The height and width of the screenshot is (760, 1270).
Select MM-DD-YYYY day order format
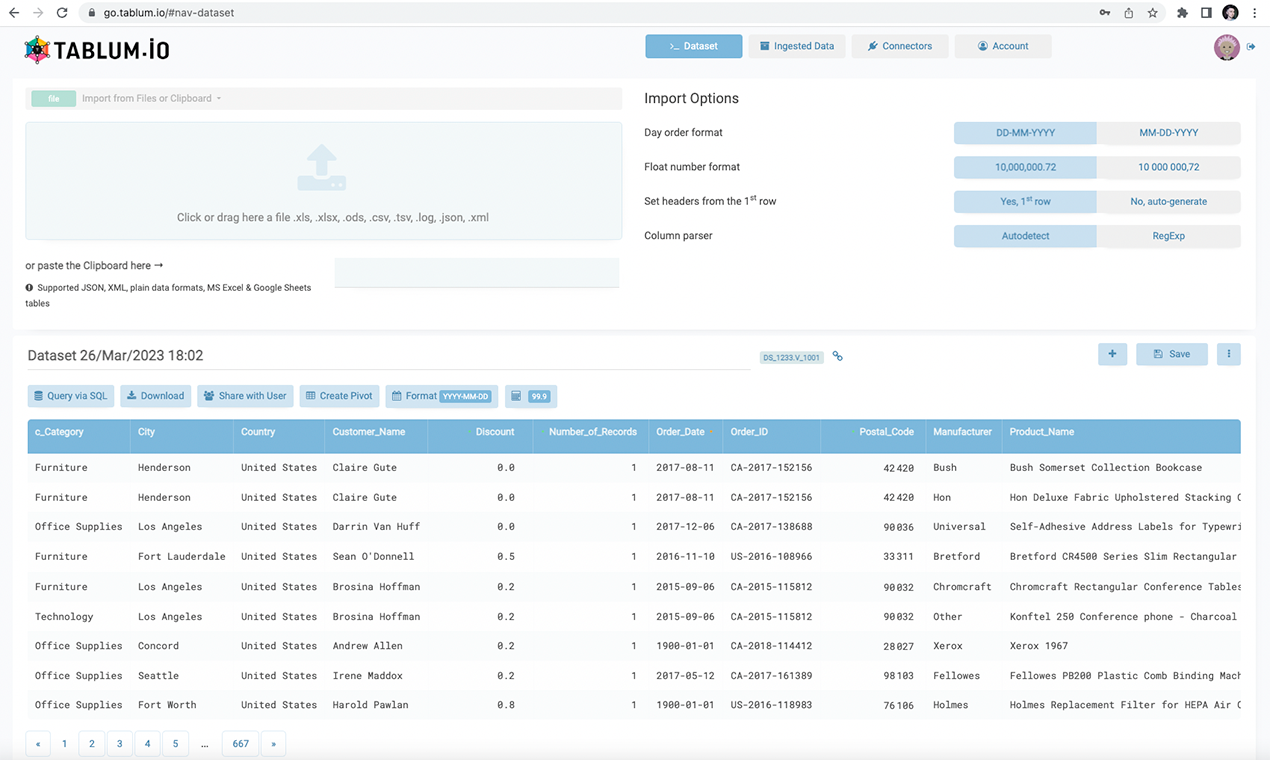[x=1169, y=133]
